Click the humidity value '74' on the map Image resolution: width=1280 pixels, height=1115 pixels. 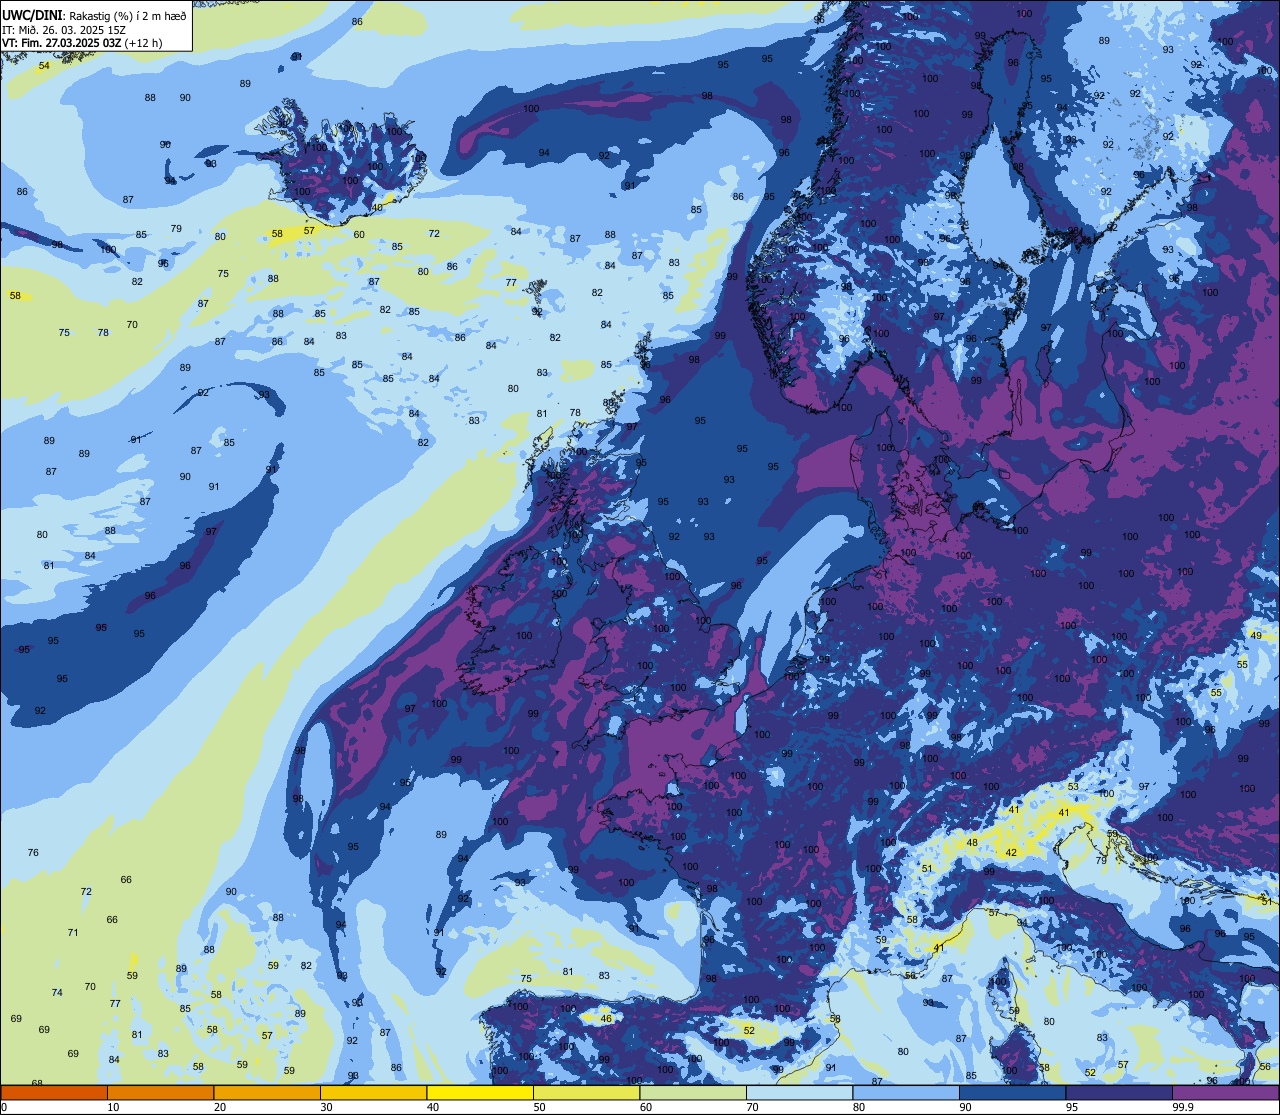[57, 993]
